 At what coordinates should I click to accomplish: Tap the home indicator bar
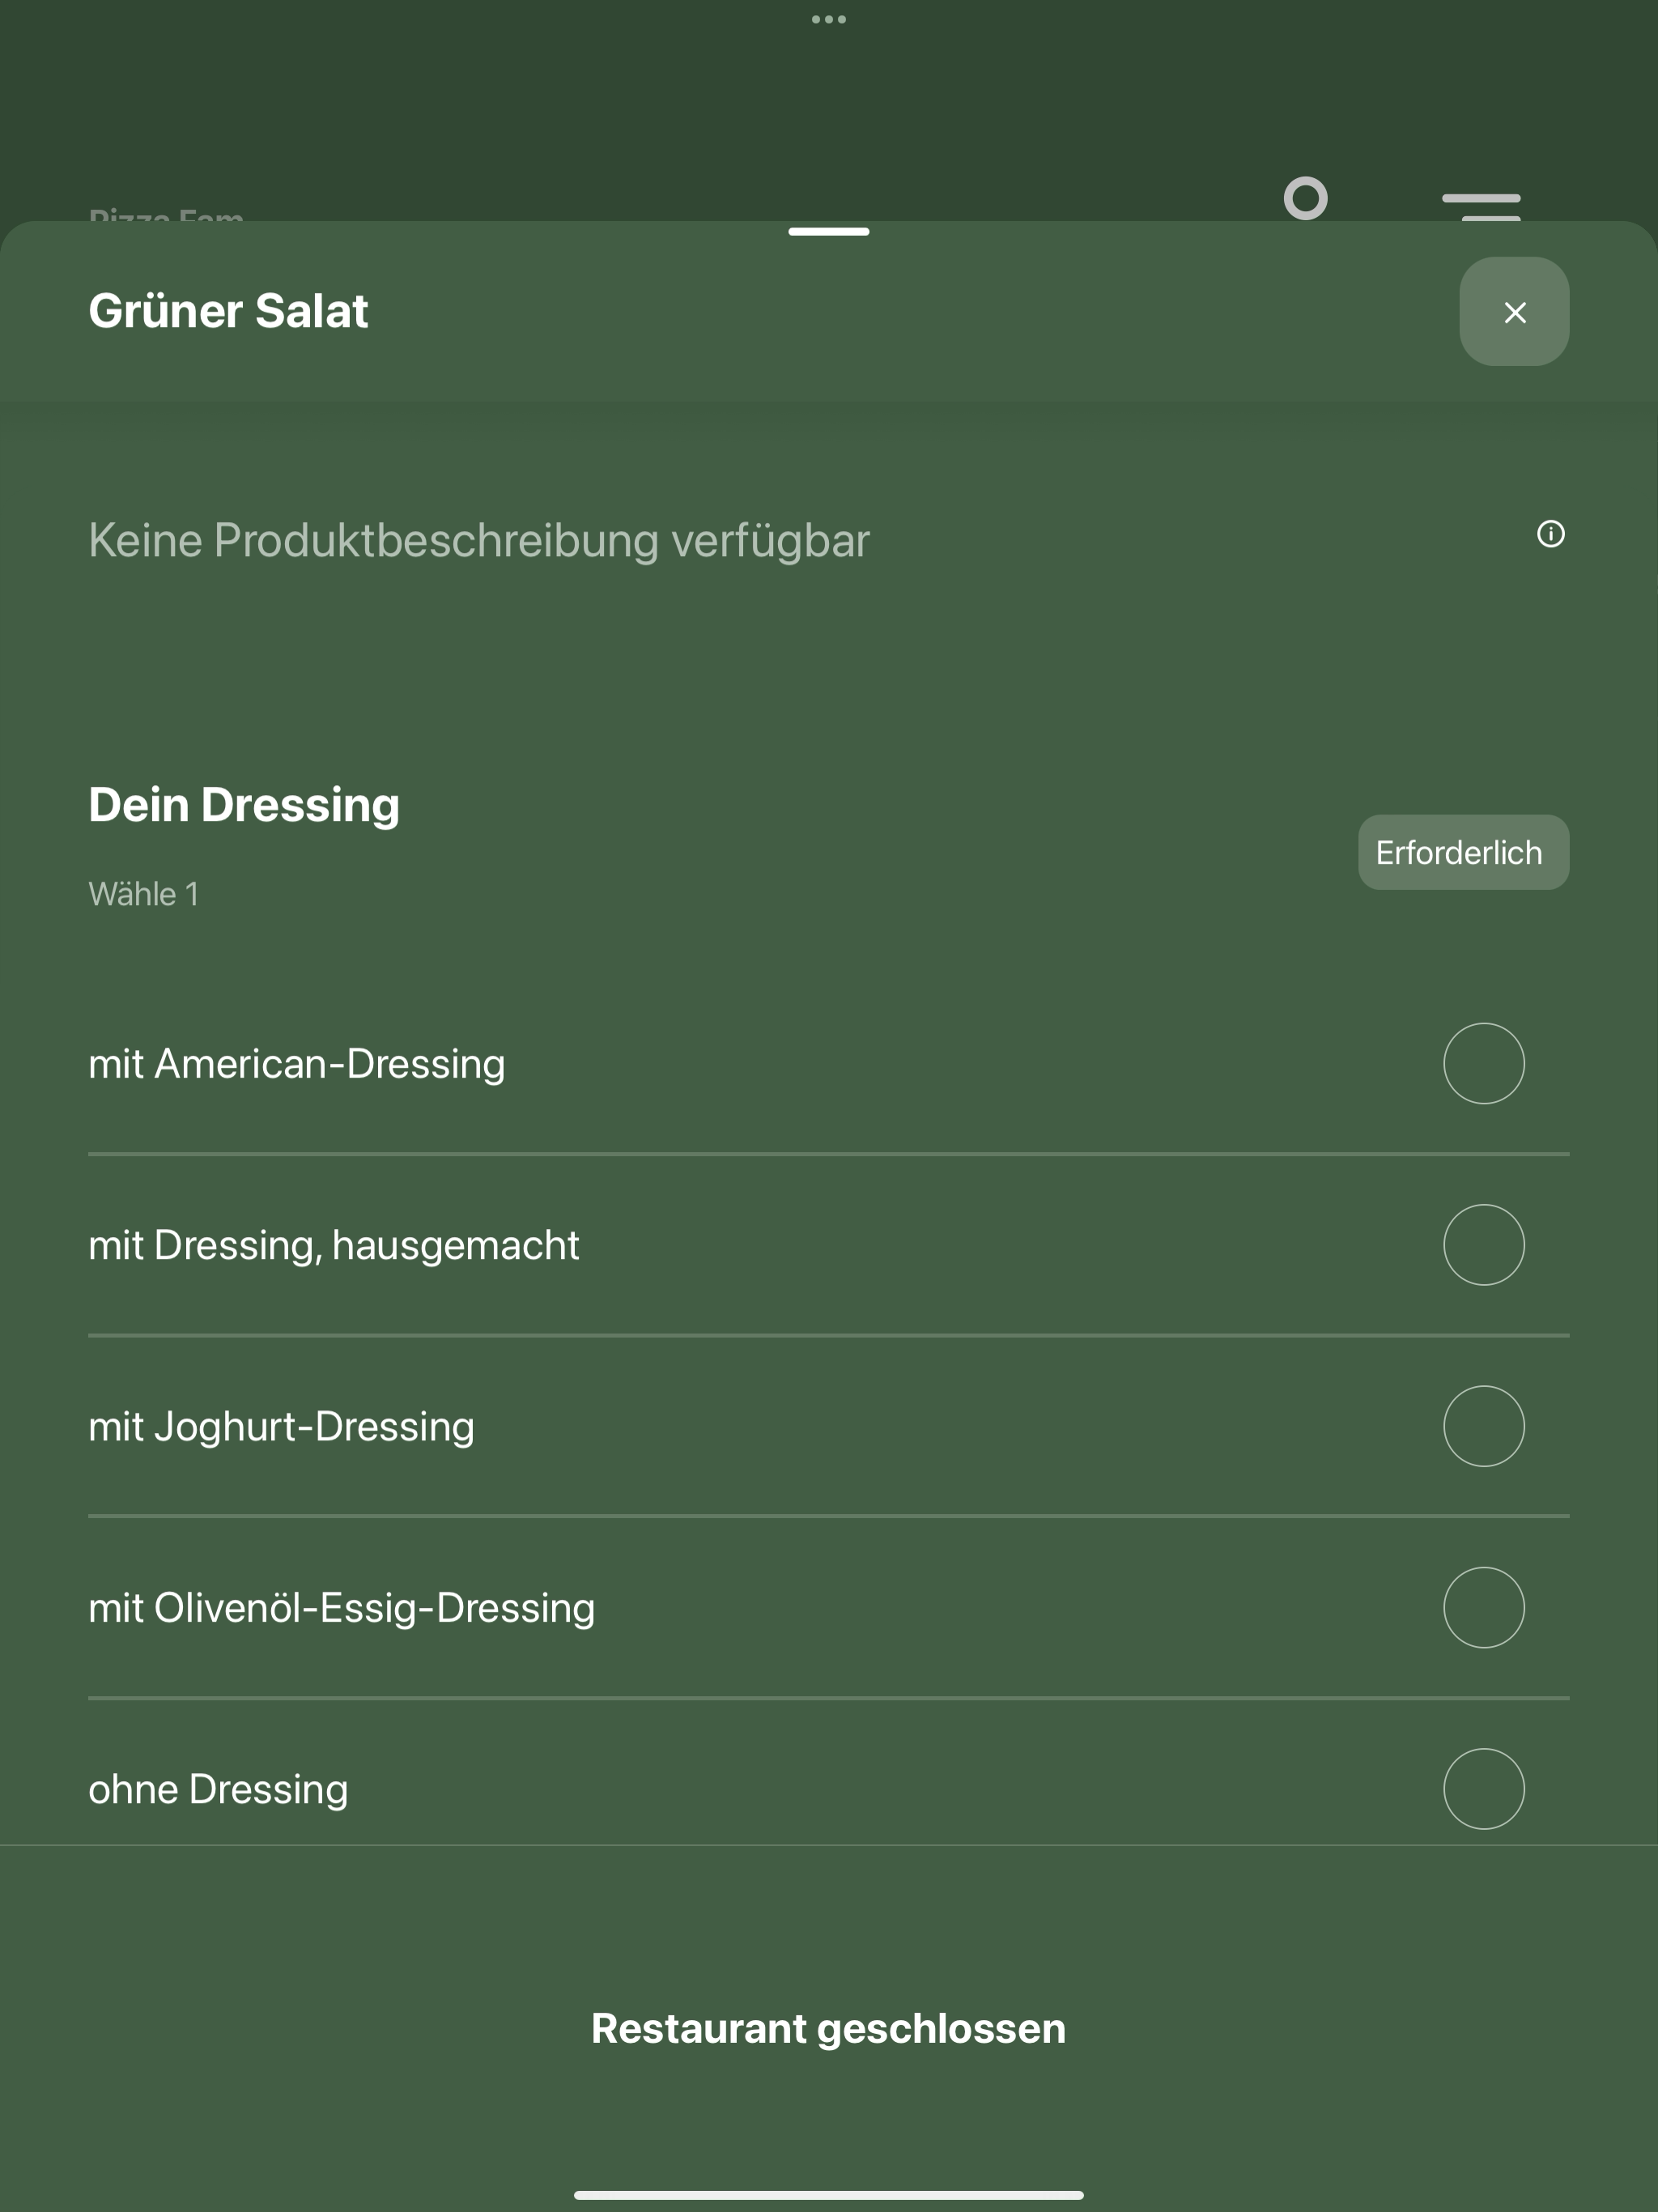pos(829,2195)
